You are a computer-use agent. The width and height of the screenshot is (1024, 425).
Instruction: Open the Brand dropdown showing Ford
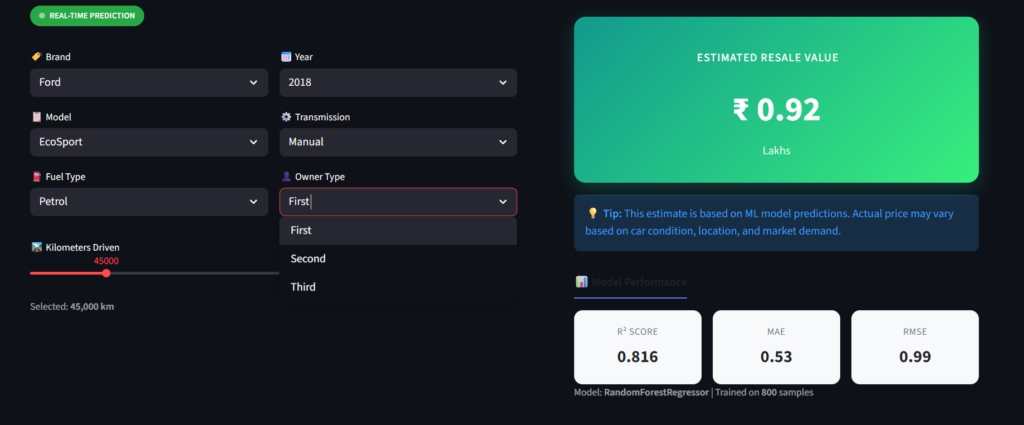click(149, 82)
